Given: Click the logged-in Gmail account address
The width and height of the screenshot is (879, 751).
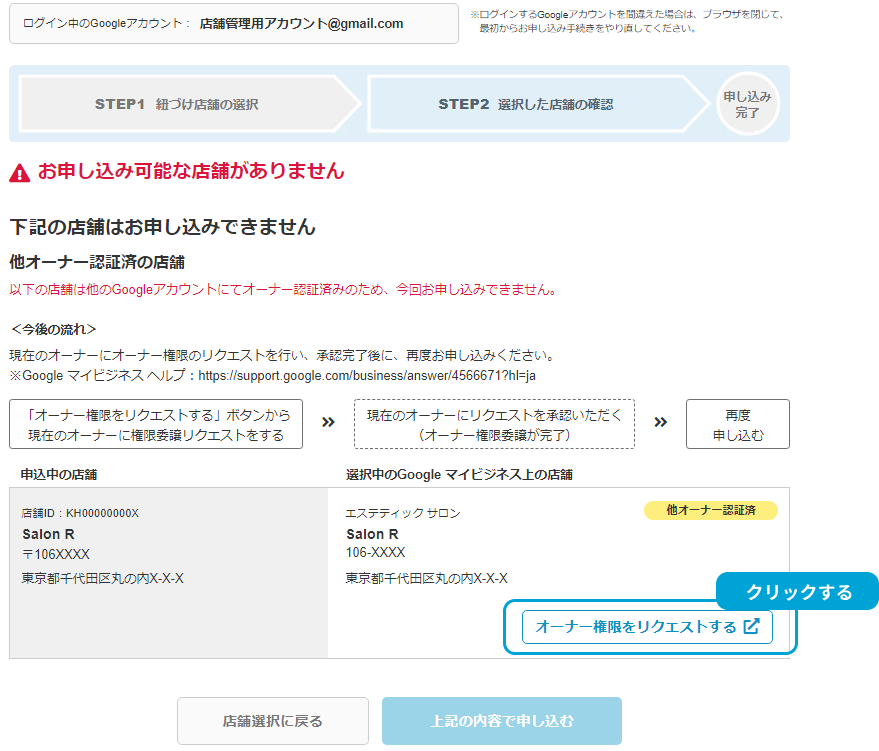Looking at the screenshot, I should pyautogui.click(x=301, y=23).
